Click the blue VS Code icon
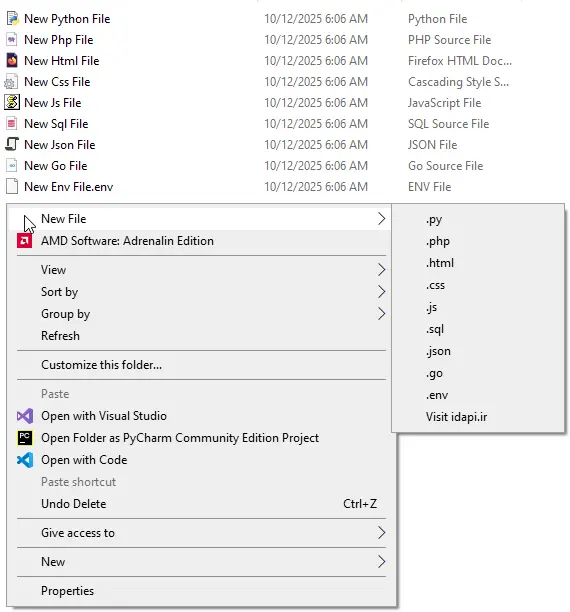Viewport: 570px width, 612px height. point(25,460)
